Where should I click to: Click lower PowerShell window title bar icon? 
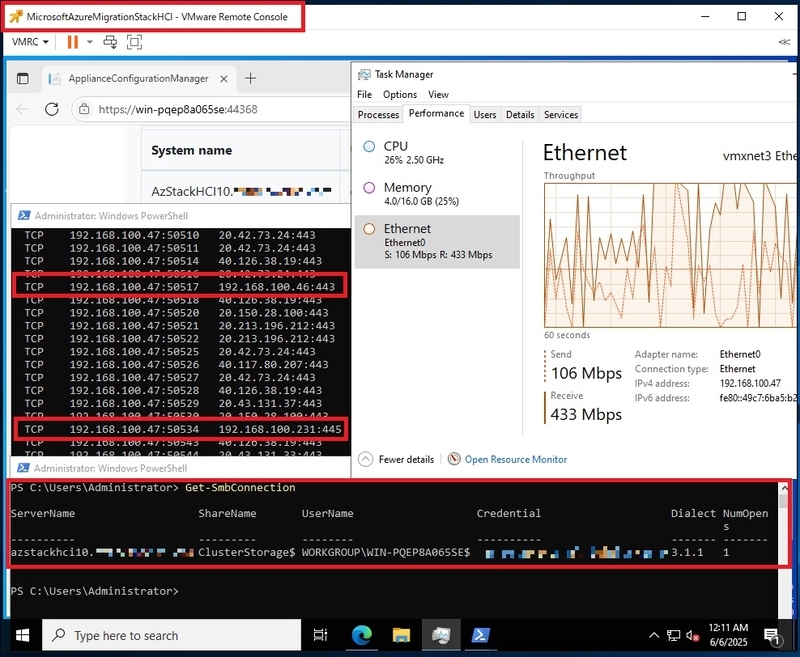click(x=23, y=468)
